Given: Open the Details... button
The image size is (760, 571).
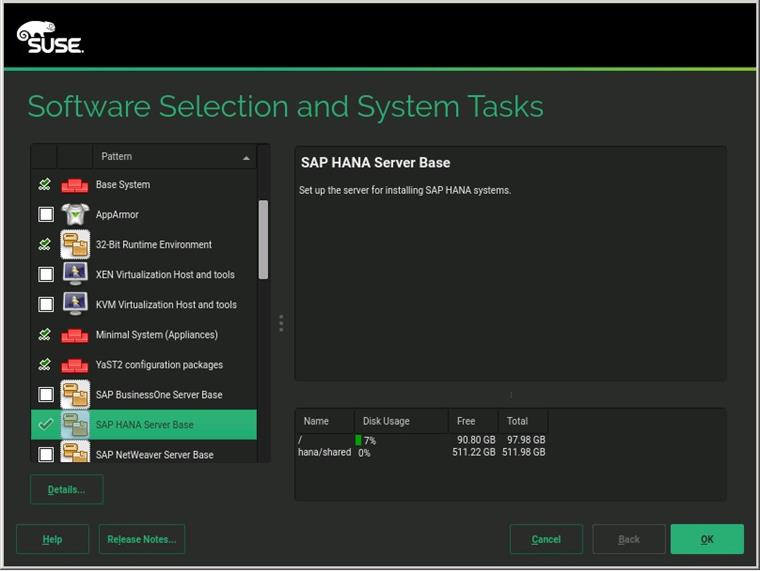Looking at the screenshot, I should (67, 490).
